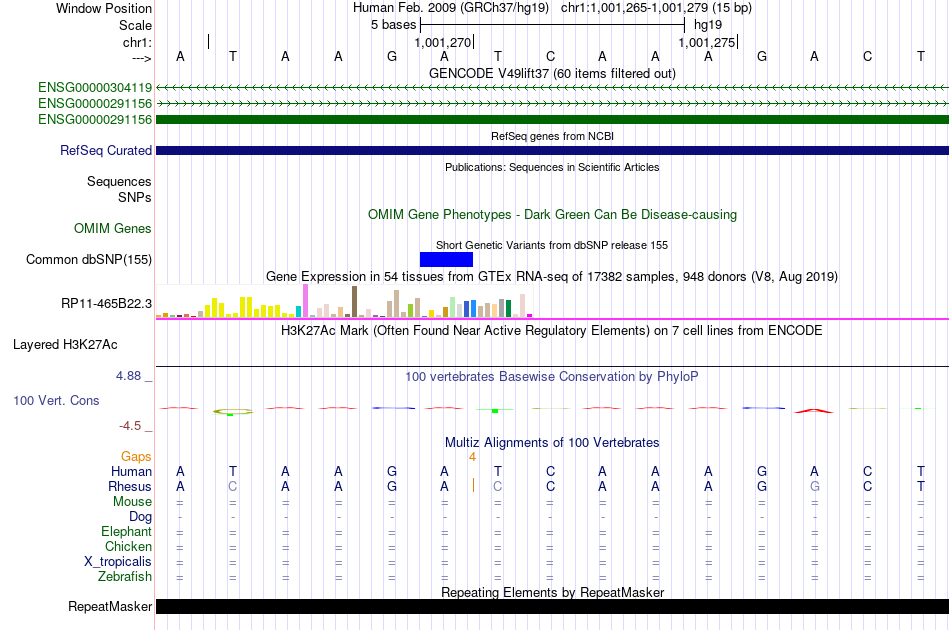Viewport: 950px width, 630px height.
Task: Select the X_tropicalis species label
Action: (x=118, y=562)
